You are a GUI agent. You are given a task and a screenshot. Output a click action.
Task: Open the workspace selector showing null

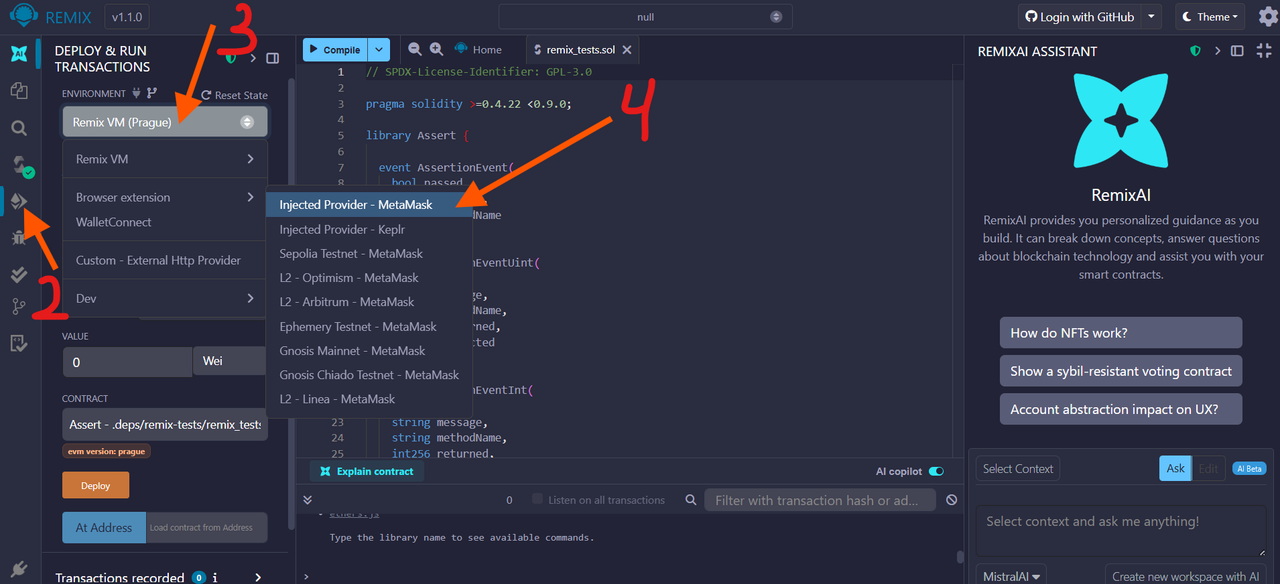point(645,17)
